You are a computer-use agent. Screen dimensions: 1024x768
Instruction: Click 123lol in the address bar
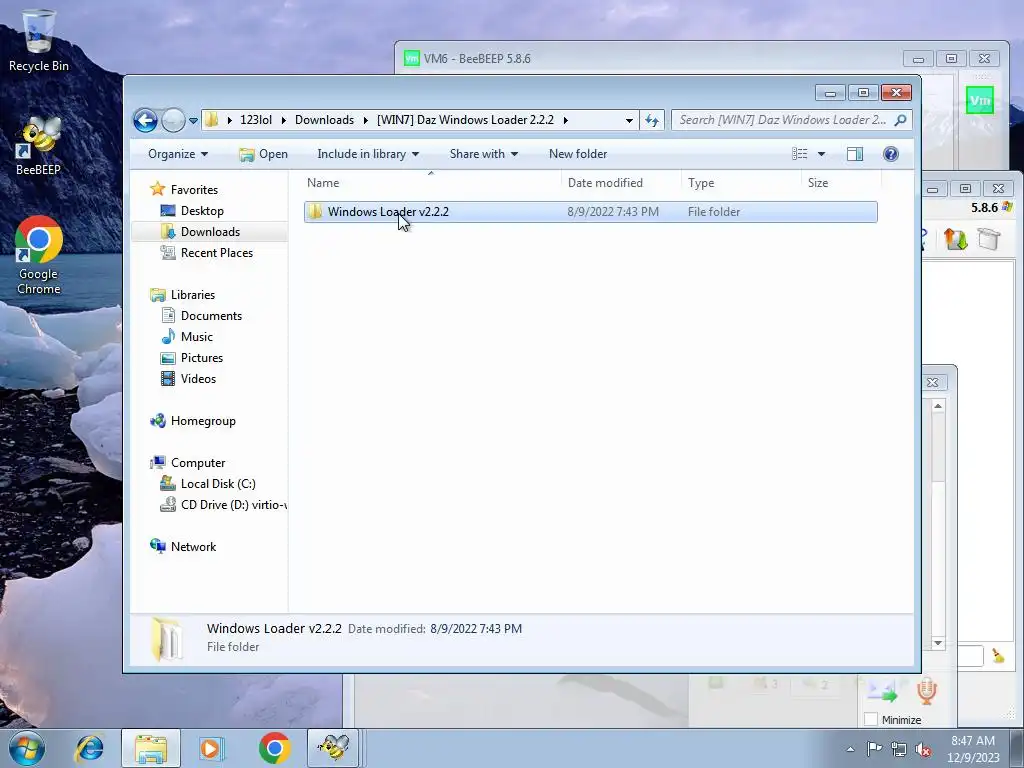(256, 120)
